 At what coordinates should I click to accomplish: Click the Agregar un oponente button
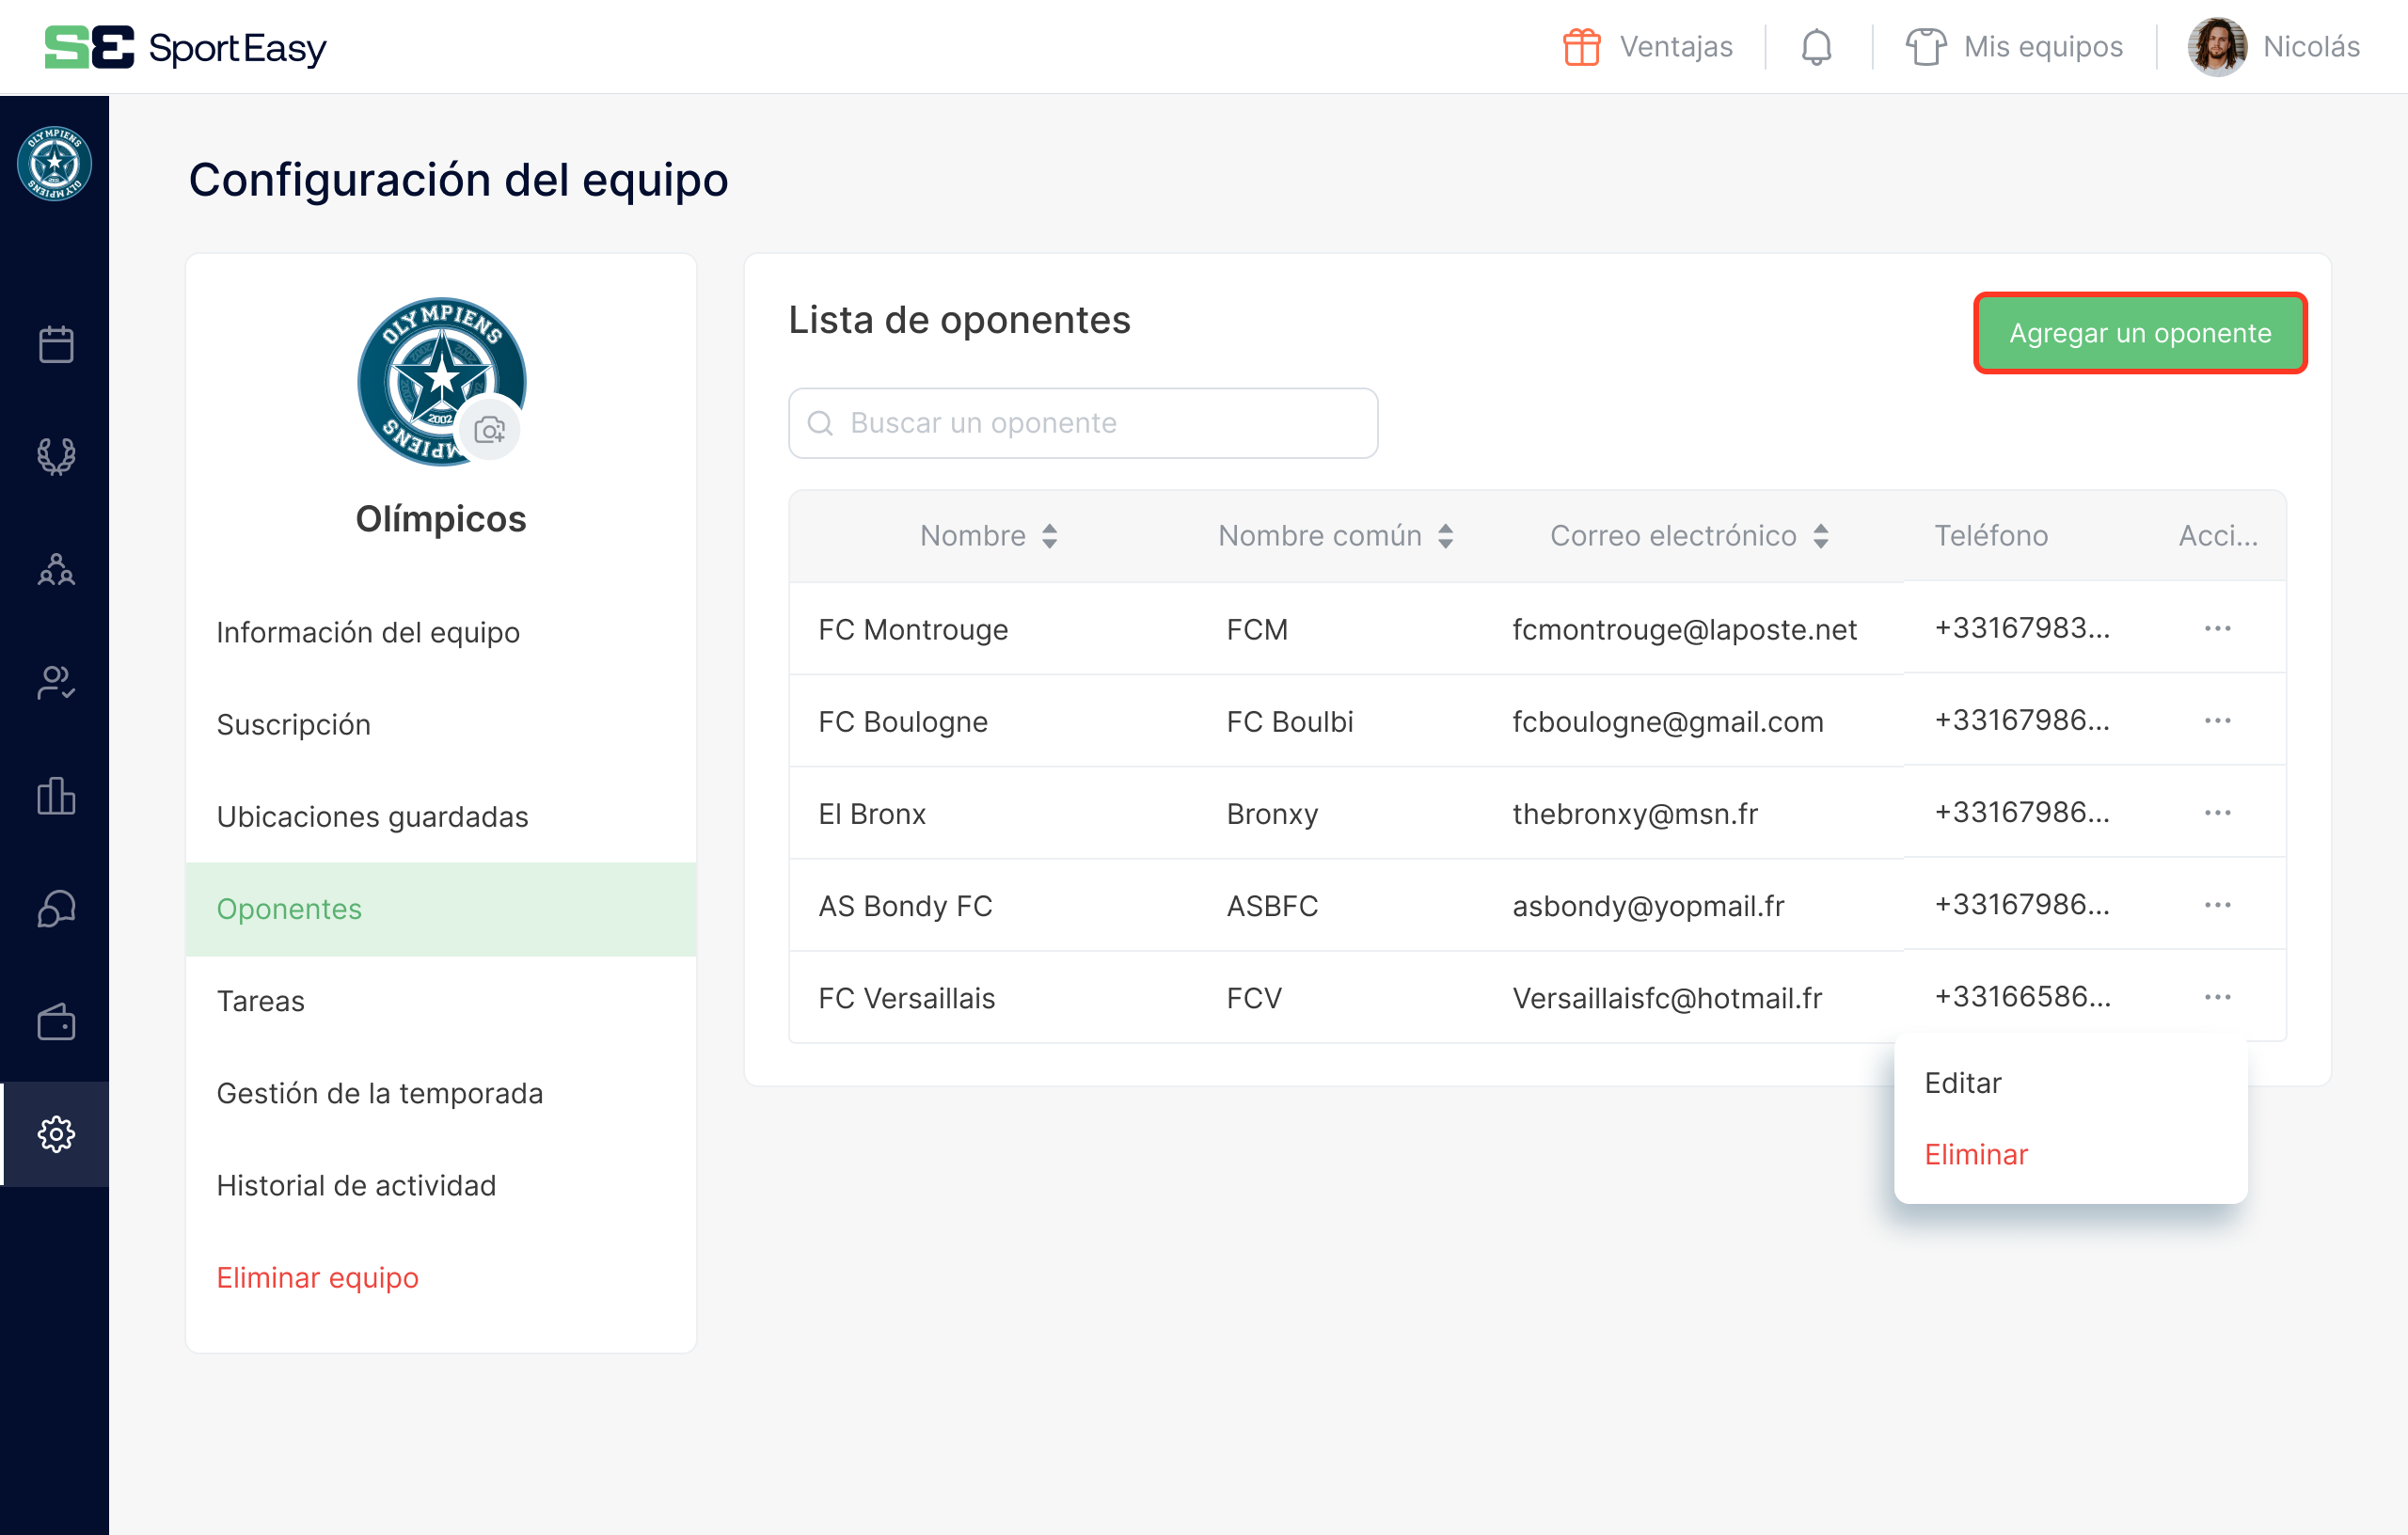2139,333
